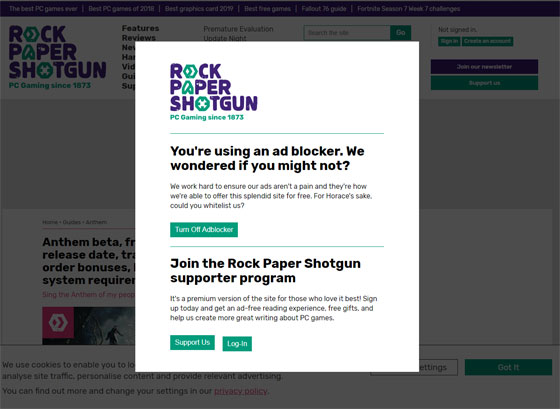
Task: Click the Go search button
Action: click(x=400, y=33)
